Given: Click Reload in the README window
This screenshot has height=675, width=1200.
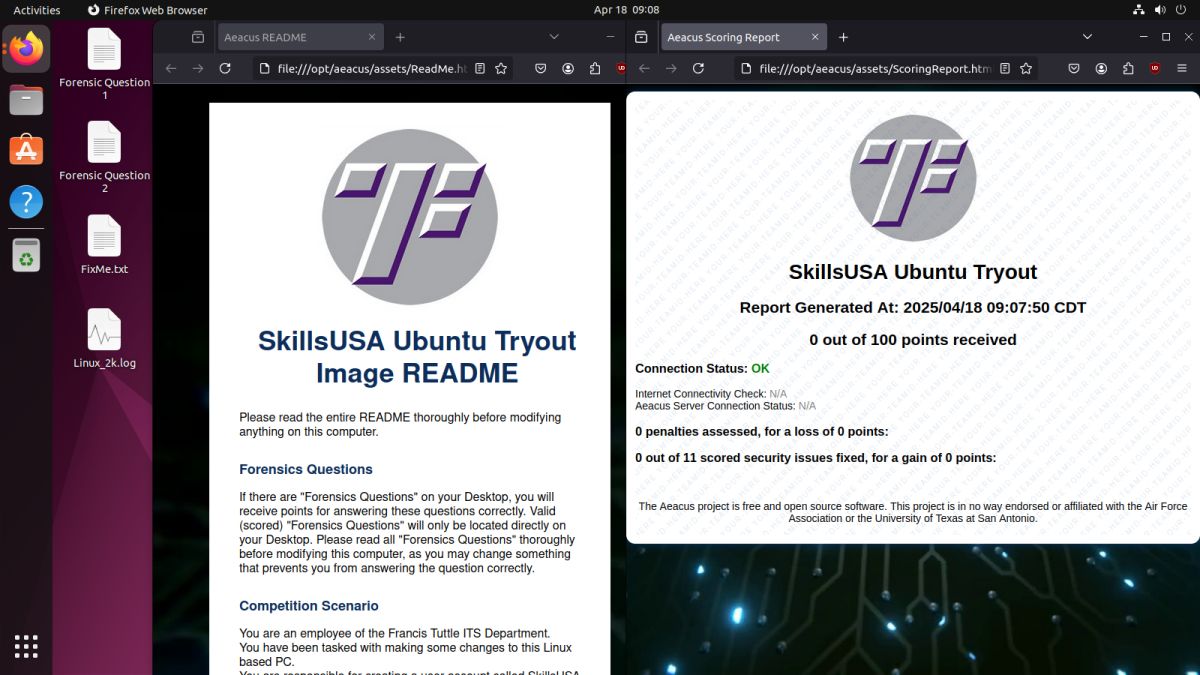Looking at the screenshot, I should pyautogui.click(x=225, y=69).
